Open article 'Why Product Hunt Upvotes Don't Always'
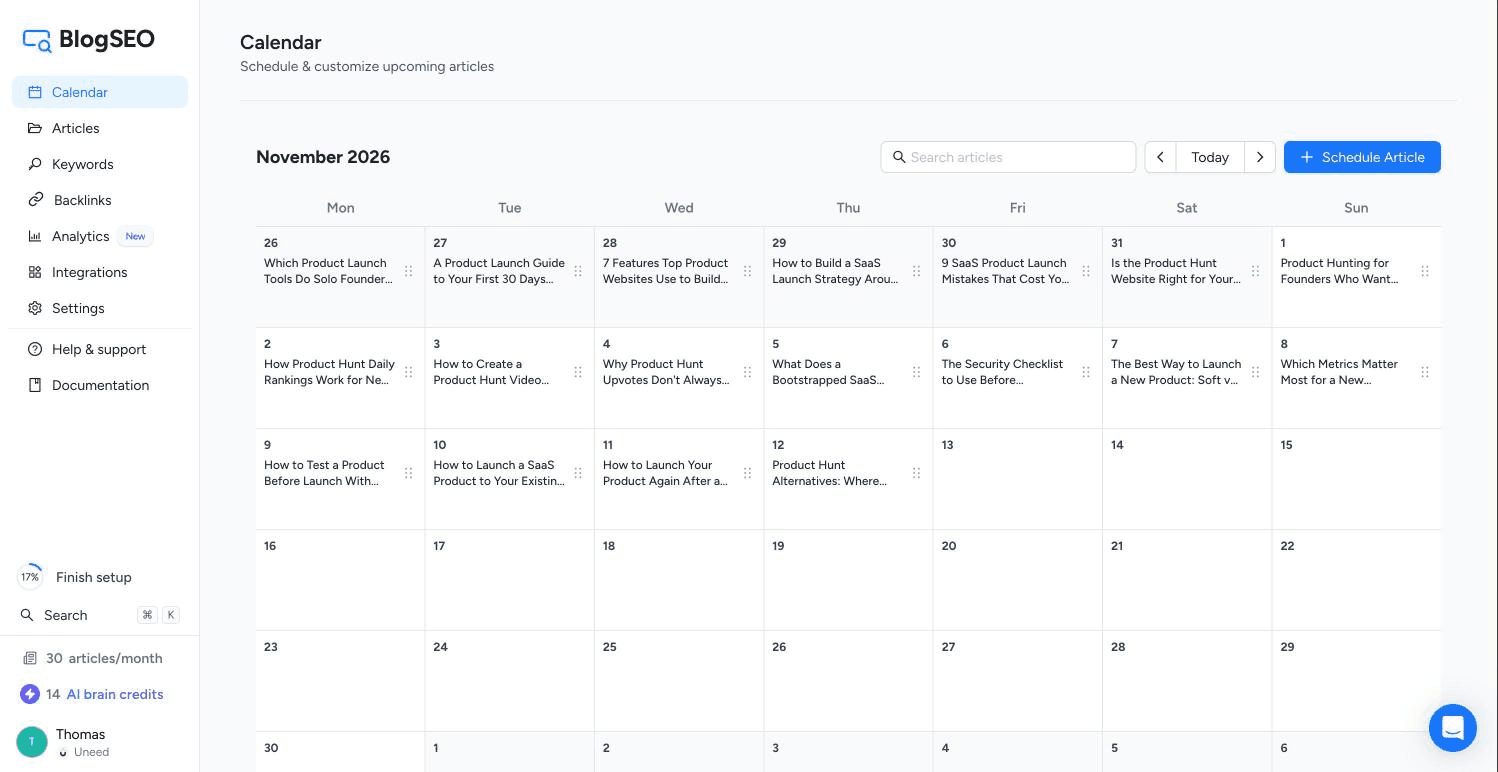Image resolution: width=1498 pixels, height=772 pixels. [666, 372]
